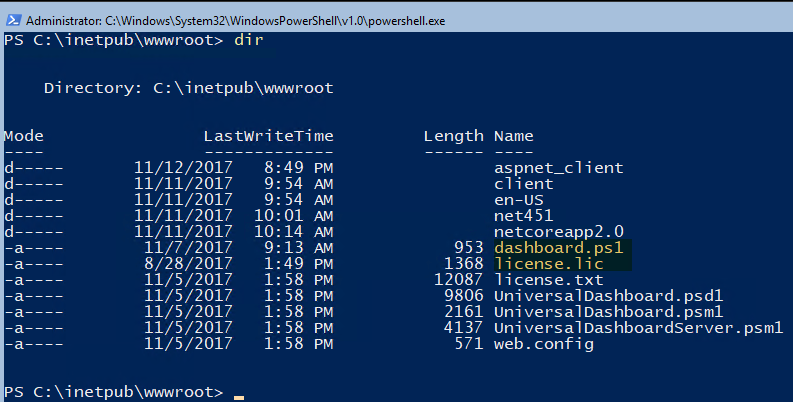The height and width of the screenshot is (402, 793).
Task: Click the license.txt file name
Action: [x=548, y=280]
